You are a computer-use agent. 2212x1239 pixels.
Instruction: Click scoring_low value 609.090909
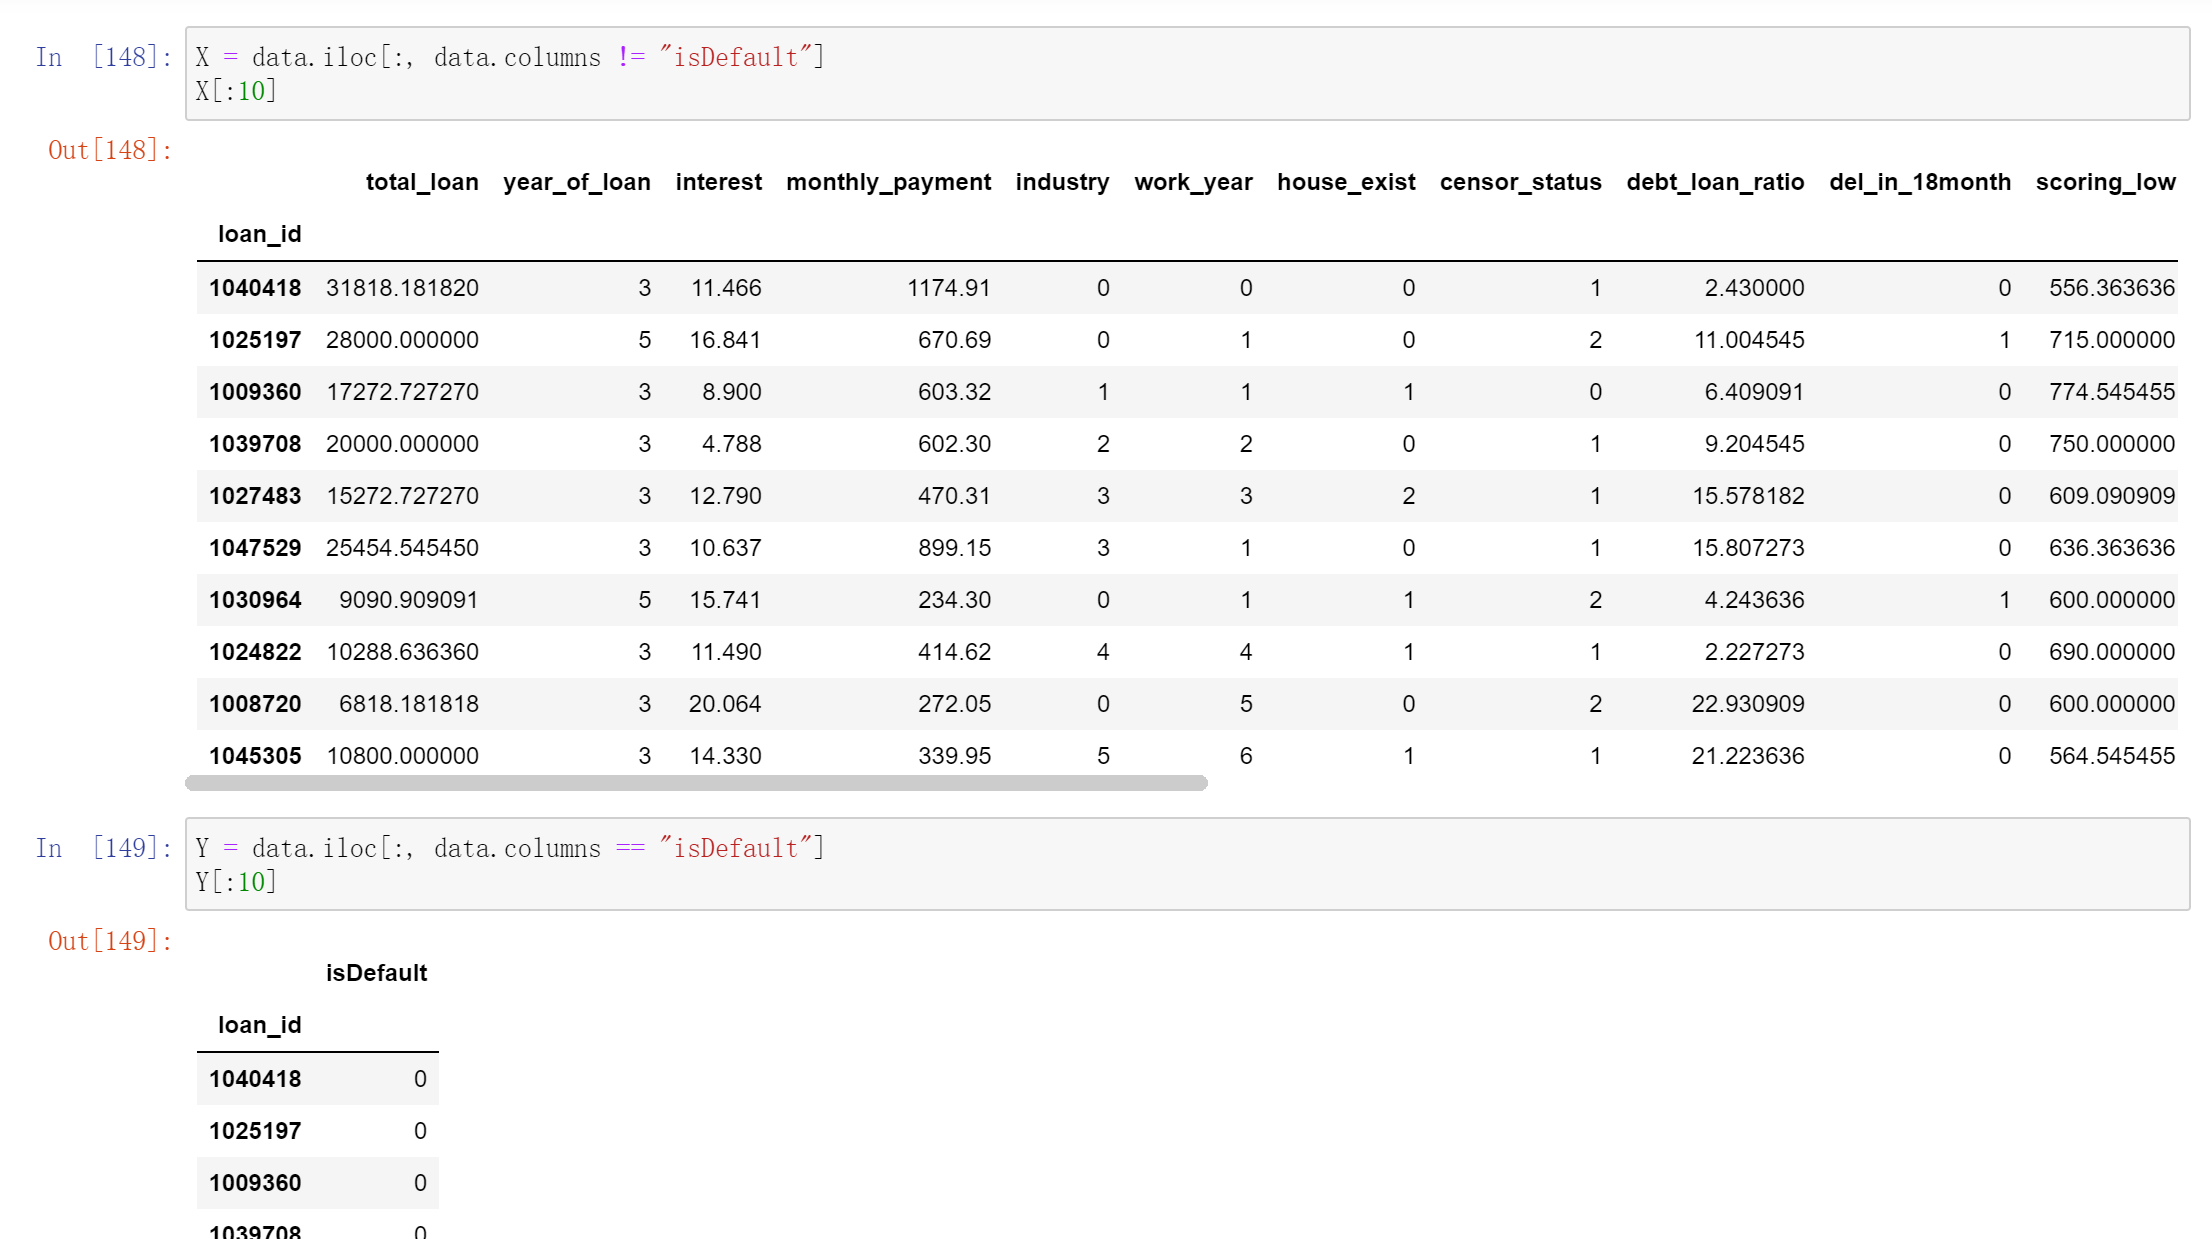(x=2112, y=496)
